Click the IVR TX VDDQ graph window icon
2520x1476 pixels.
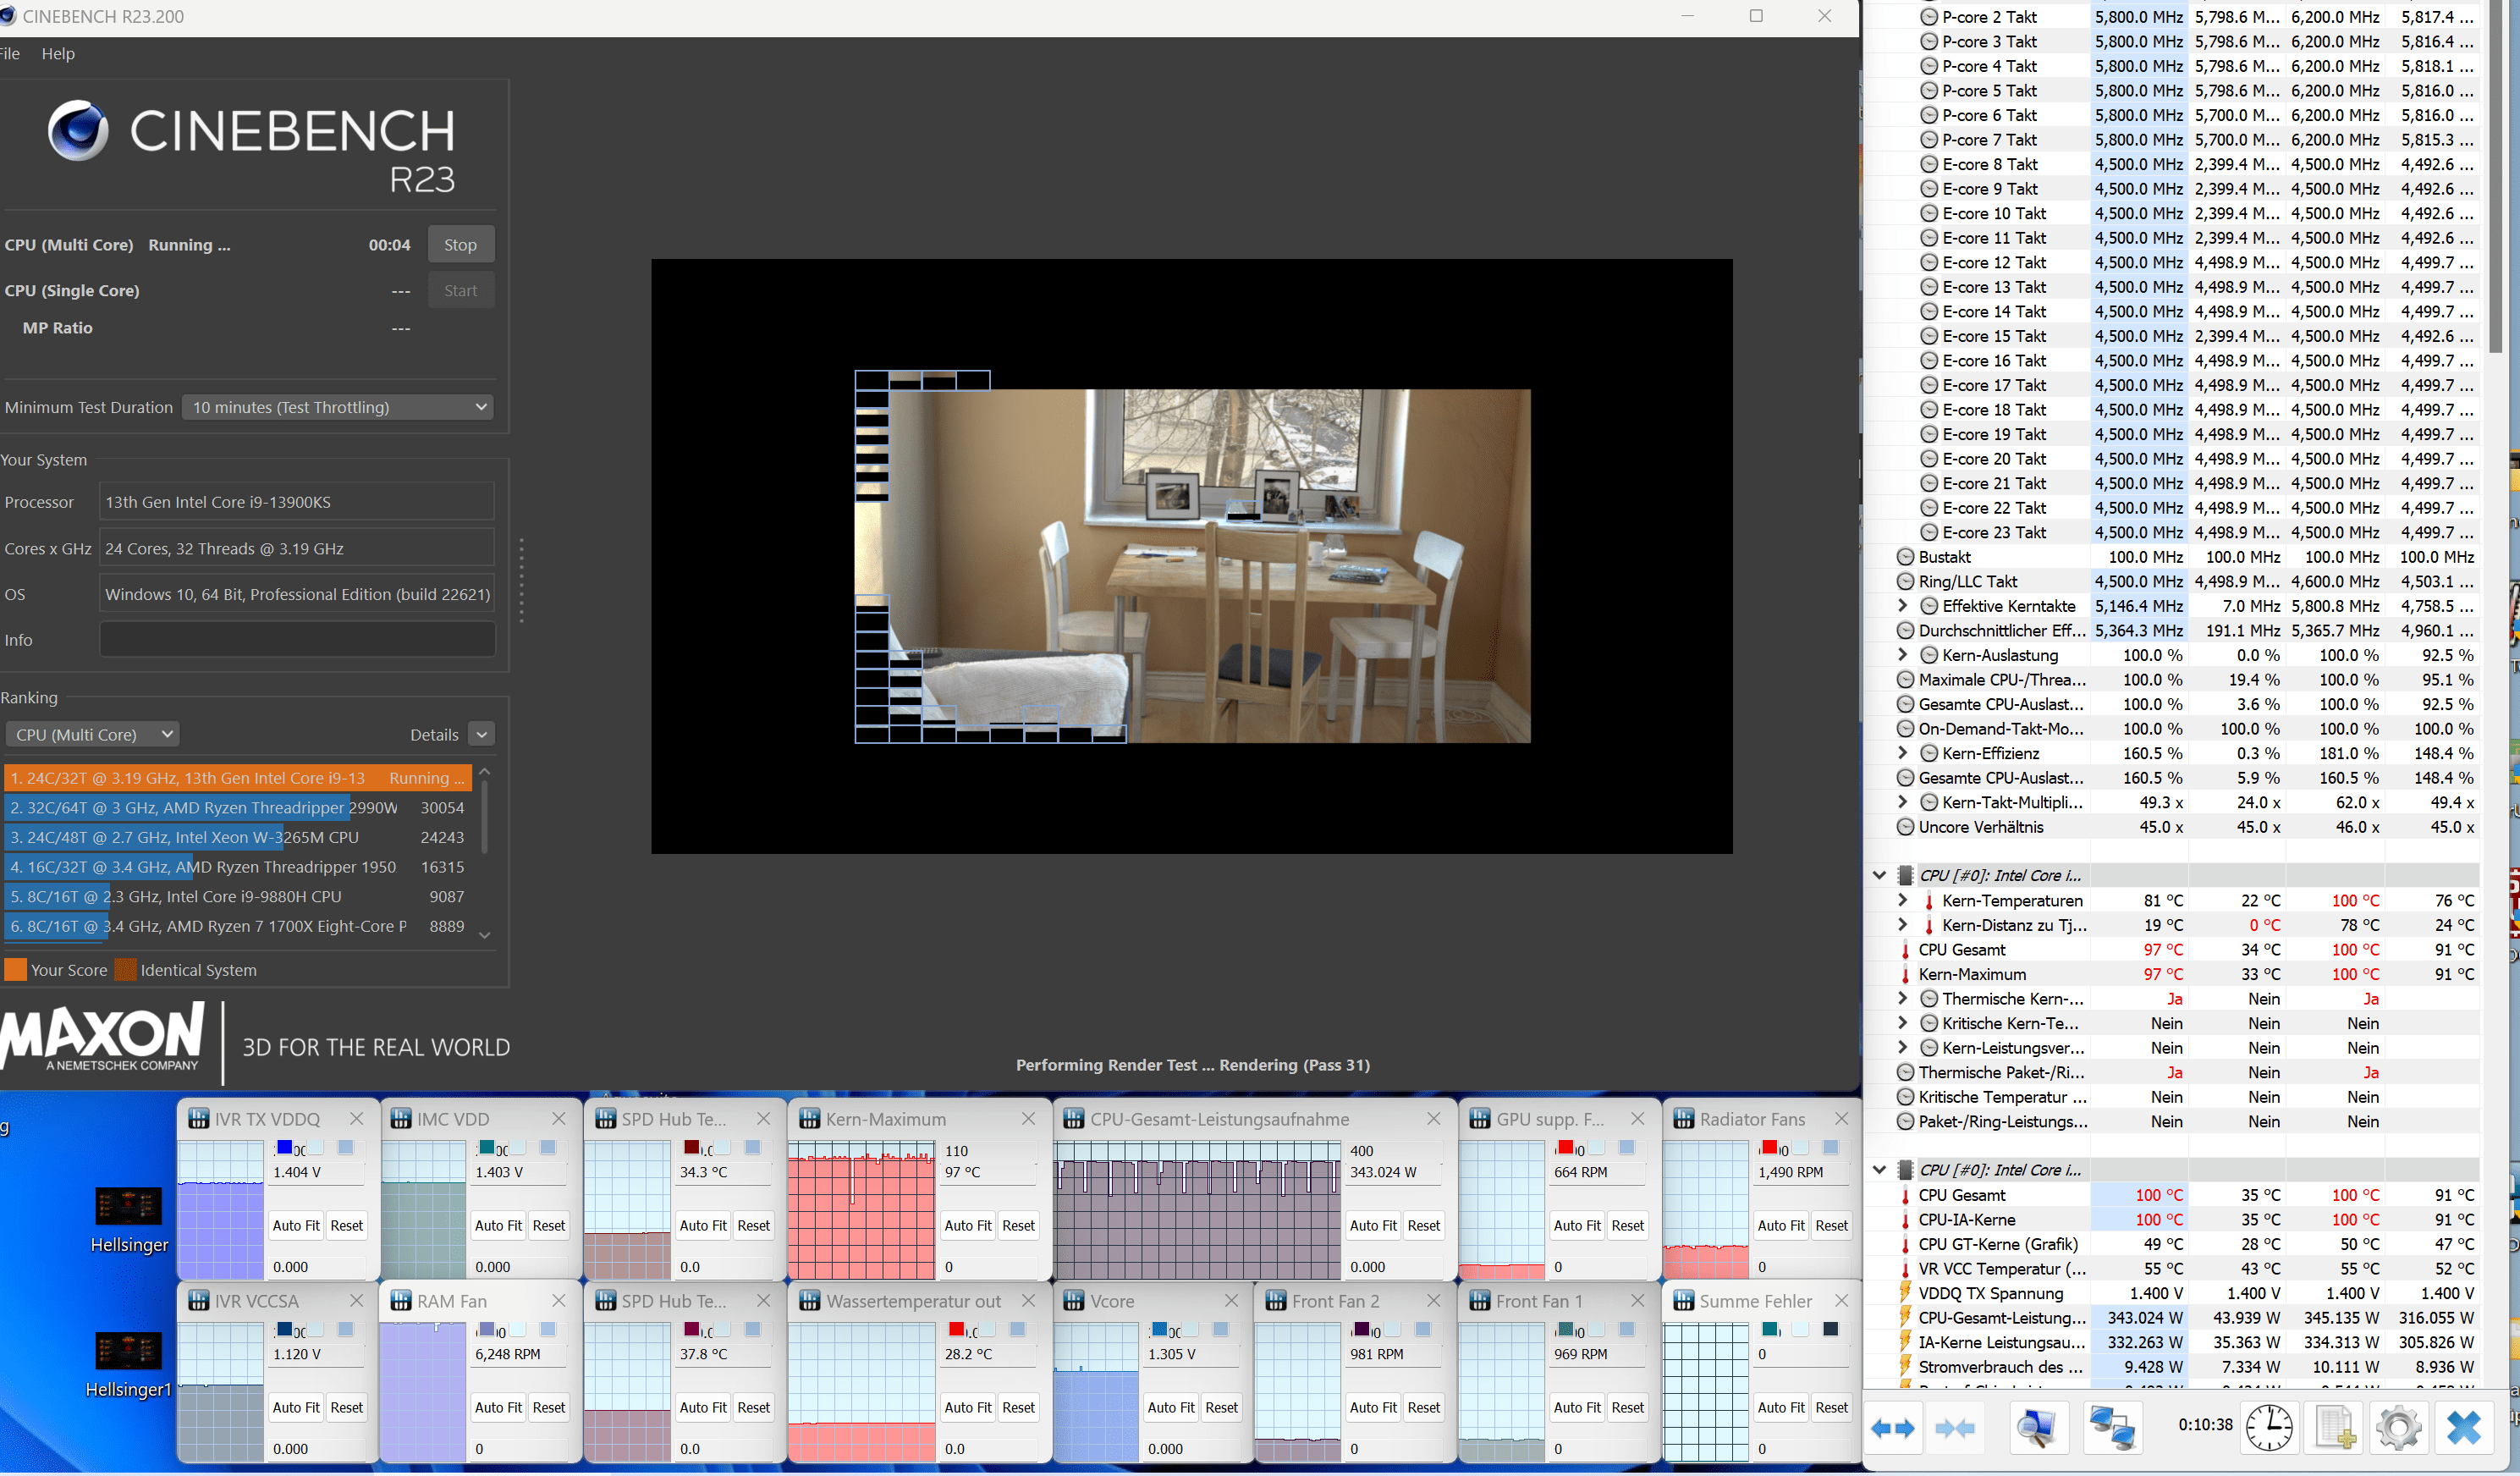[x=198, y=1119]
